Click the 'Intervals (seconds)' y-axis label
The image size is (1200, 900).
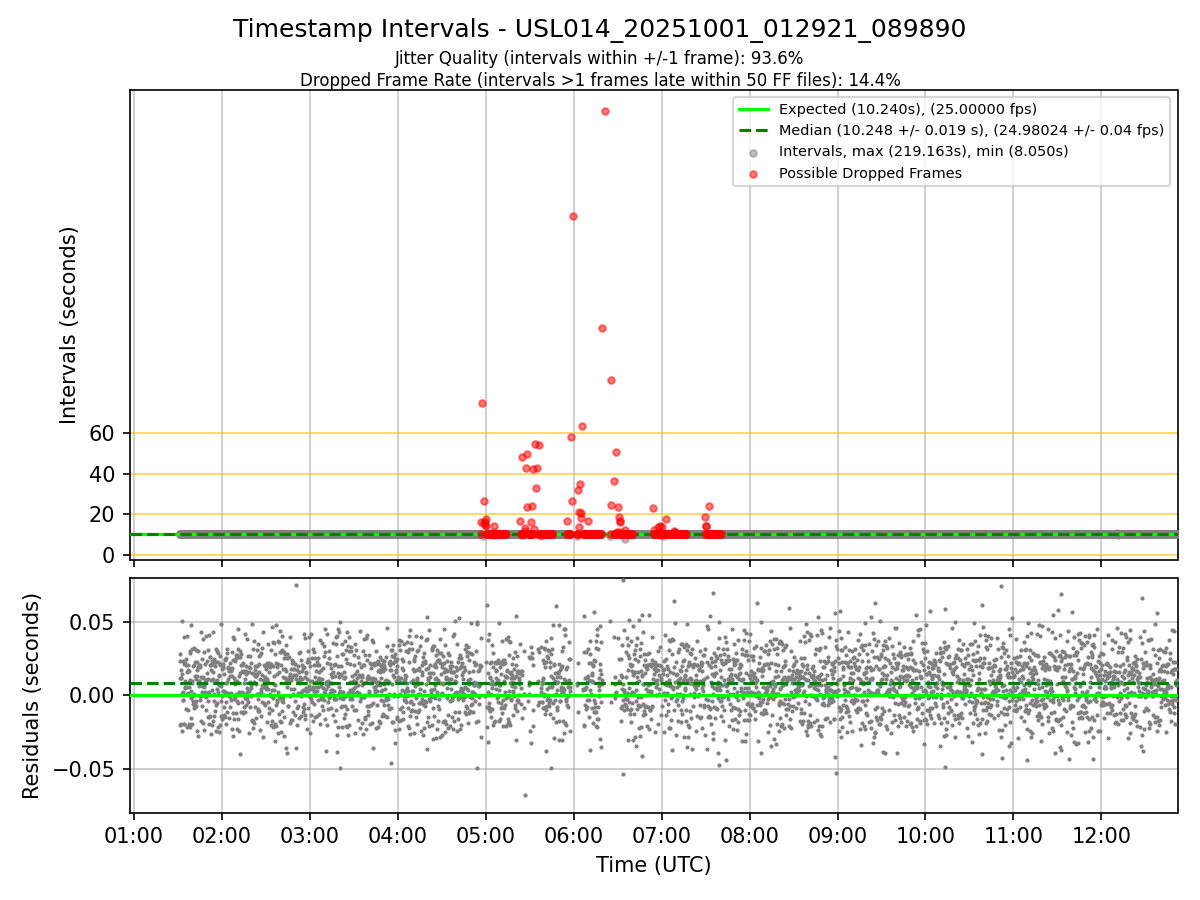(x=68, y=325)
